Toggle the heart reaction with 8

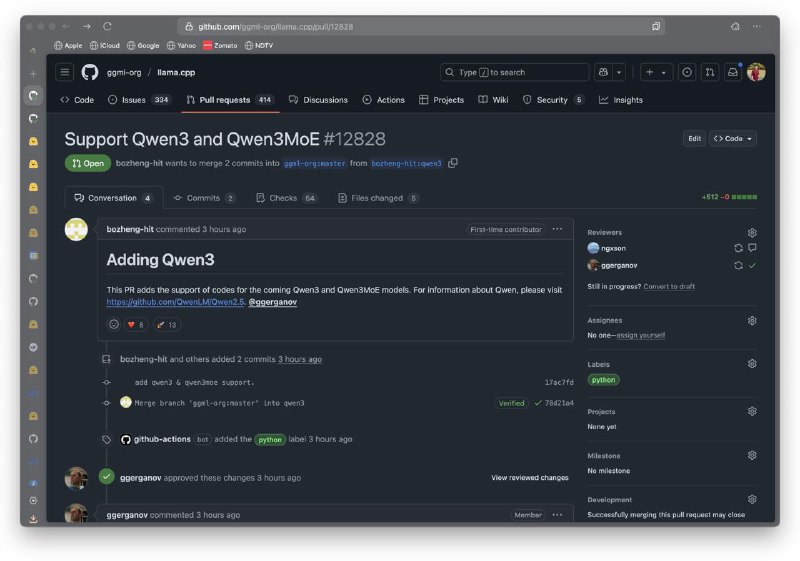point(136,324)
